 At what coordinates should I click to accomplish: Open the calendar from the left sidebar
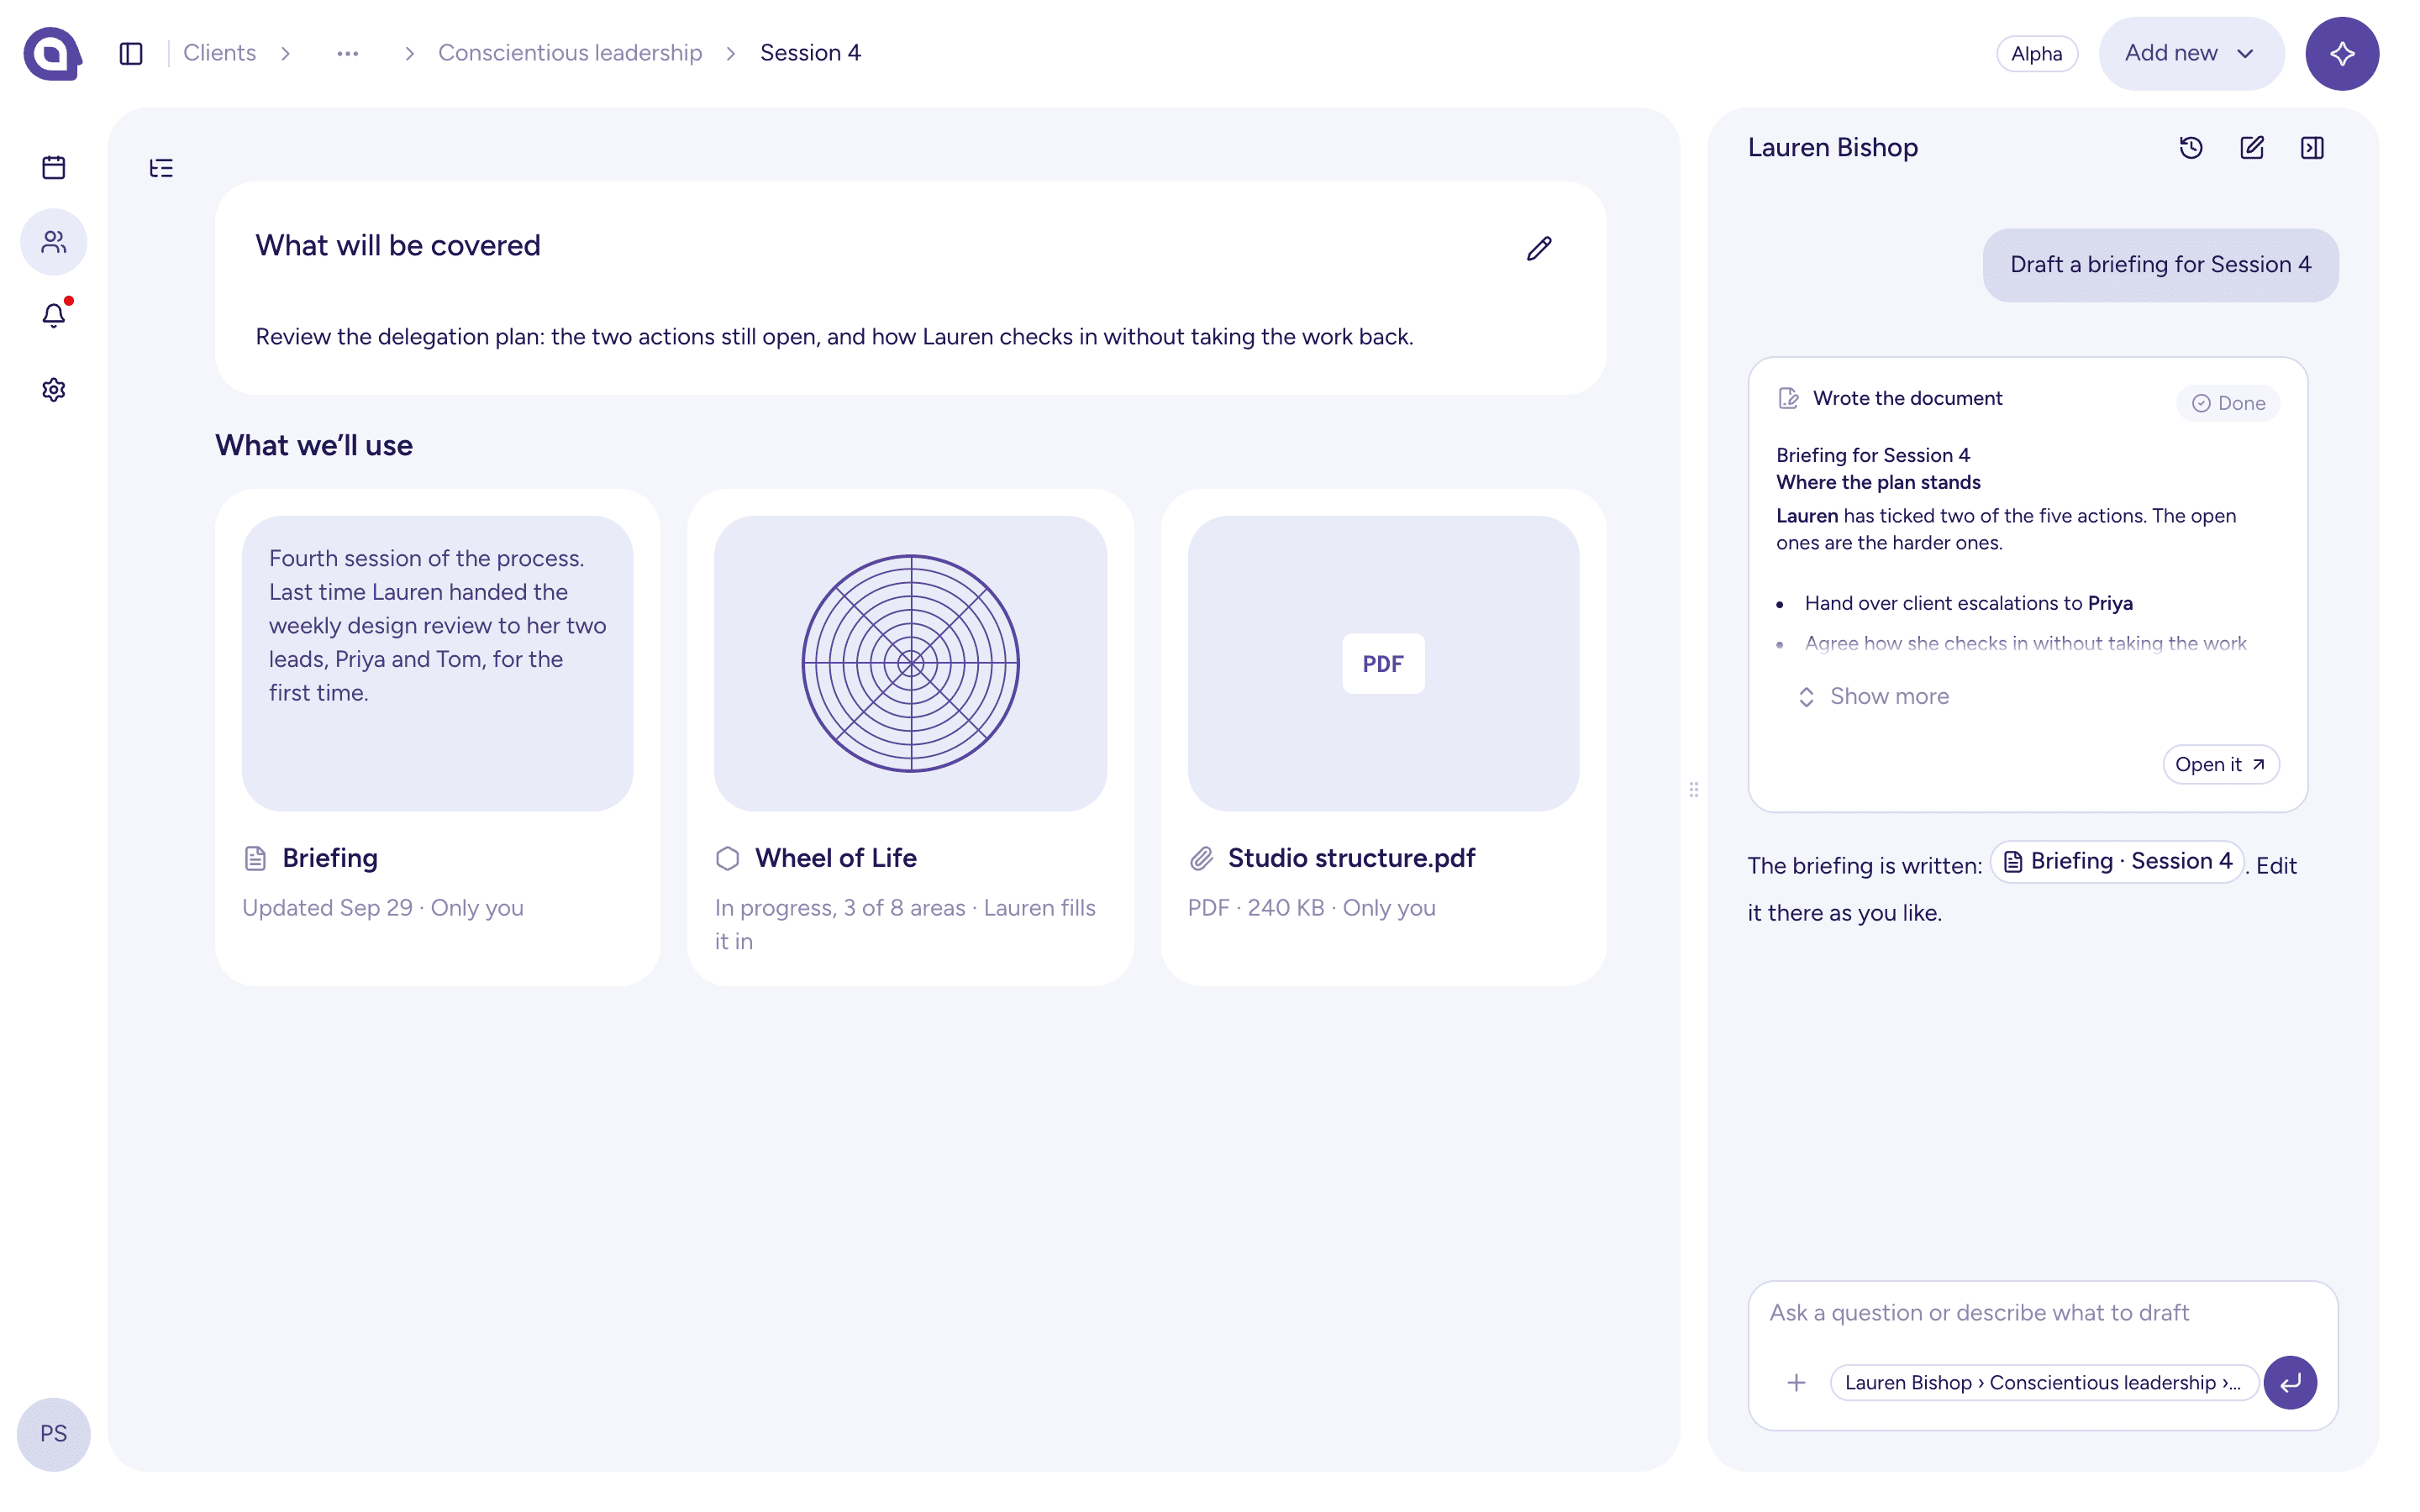point(54,167)
